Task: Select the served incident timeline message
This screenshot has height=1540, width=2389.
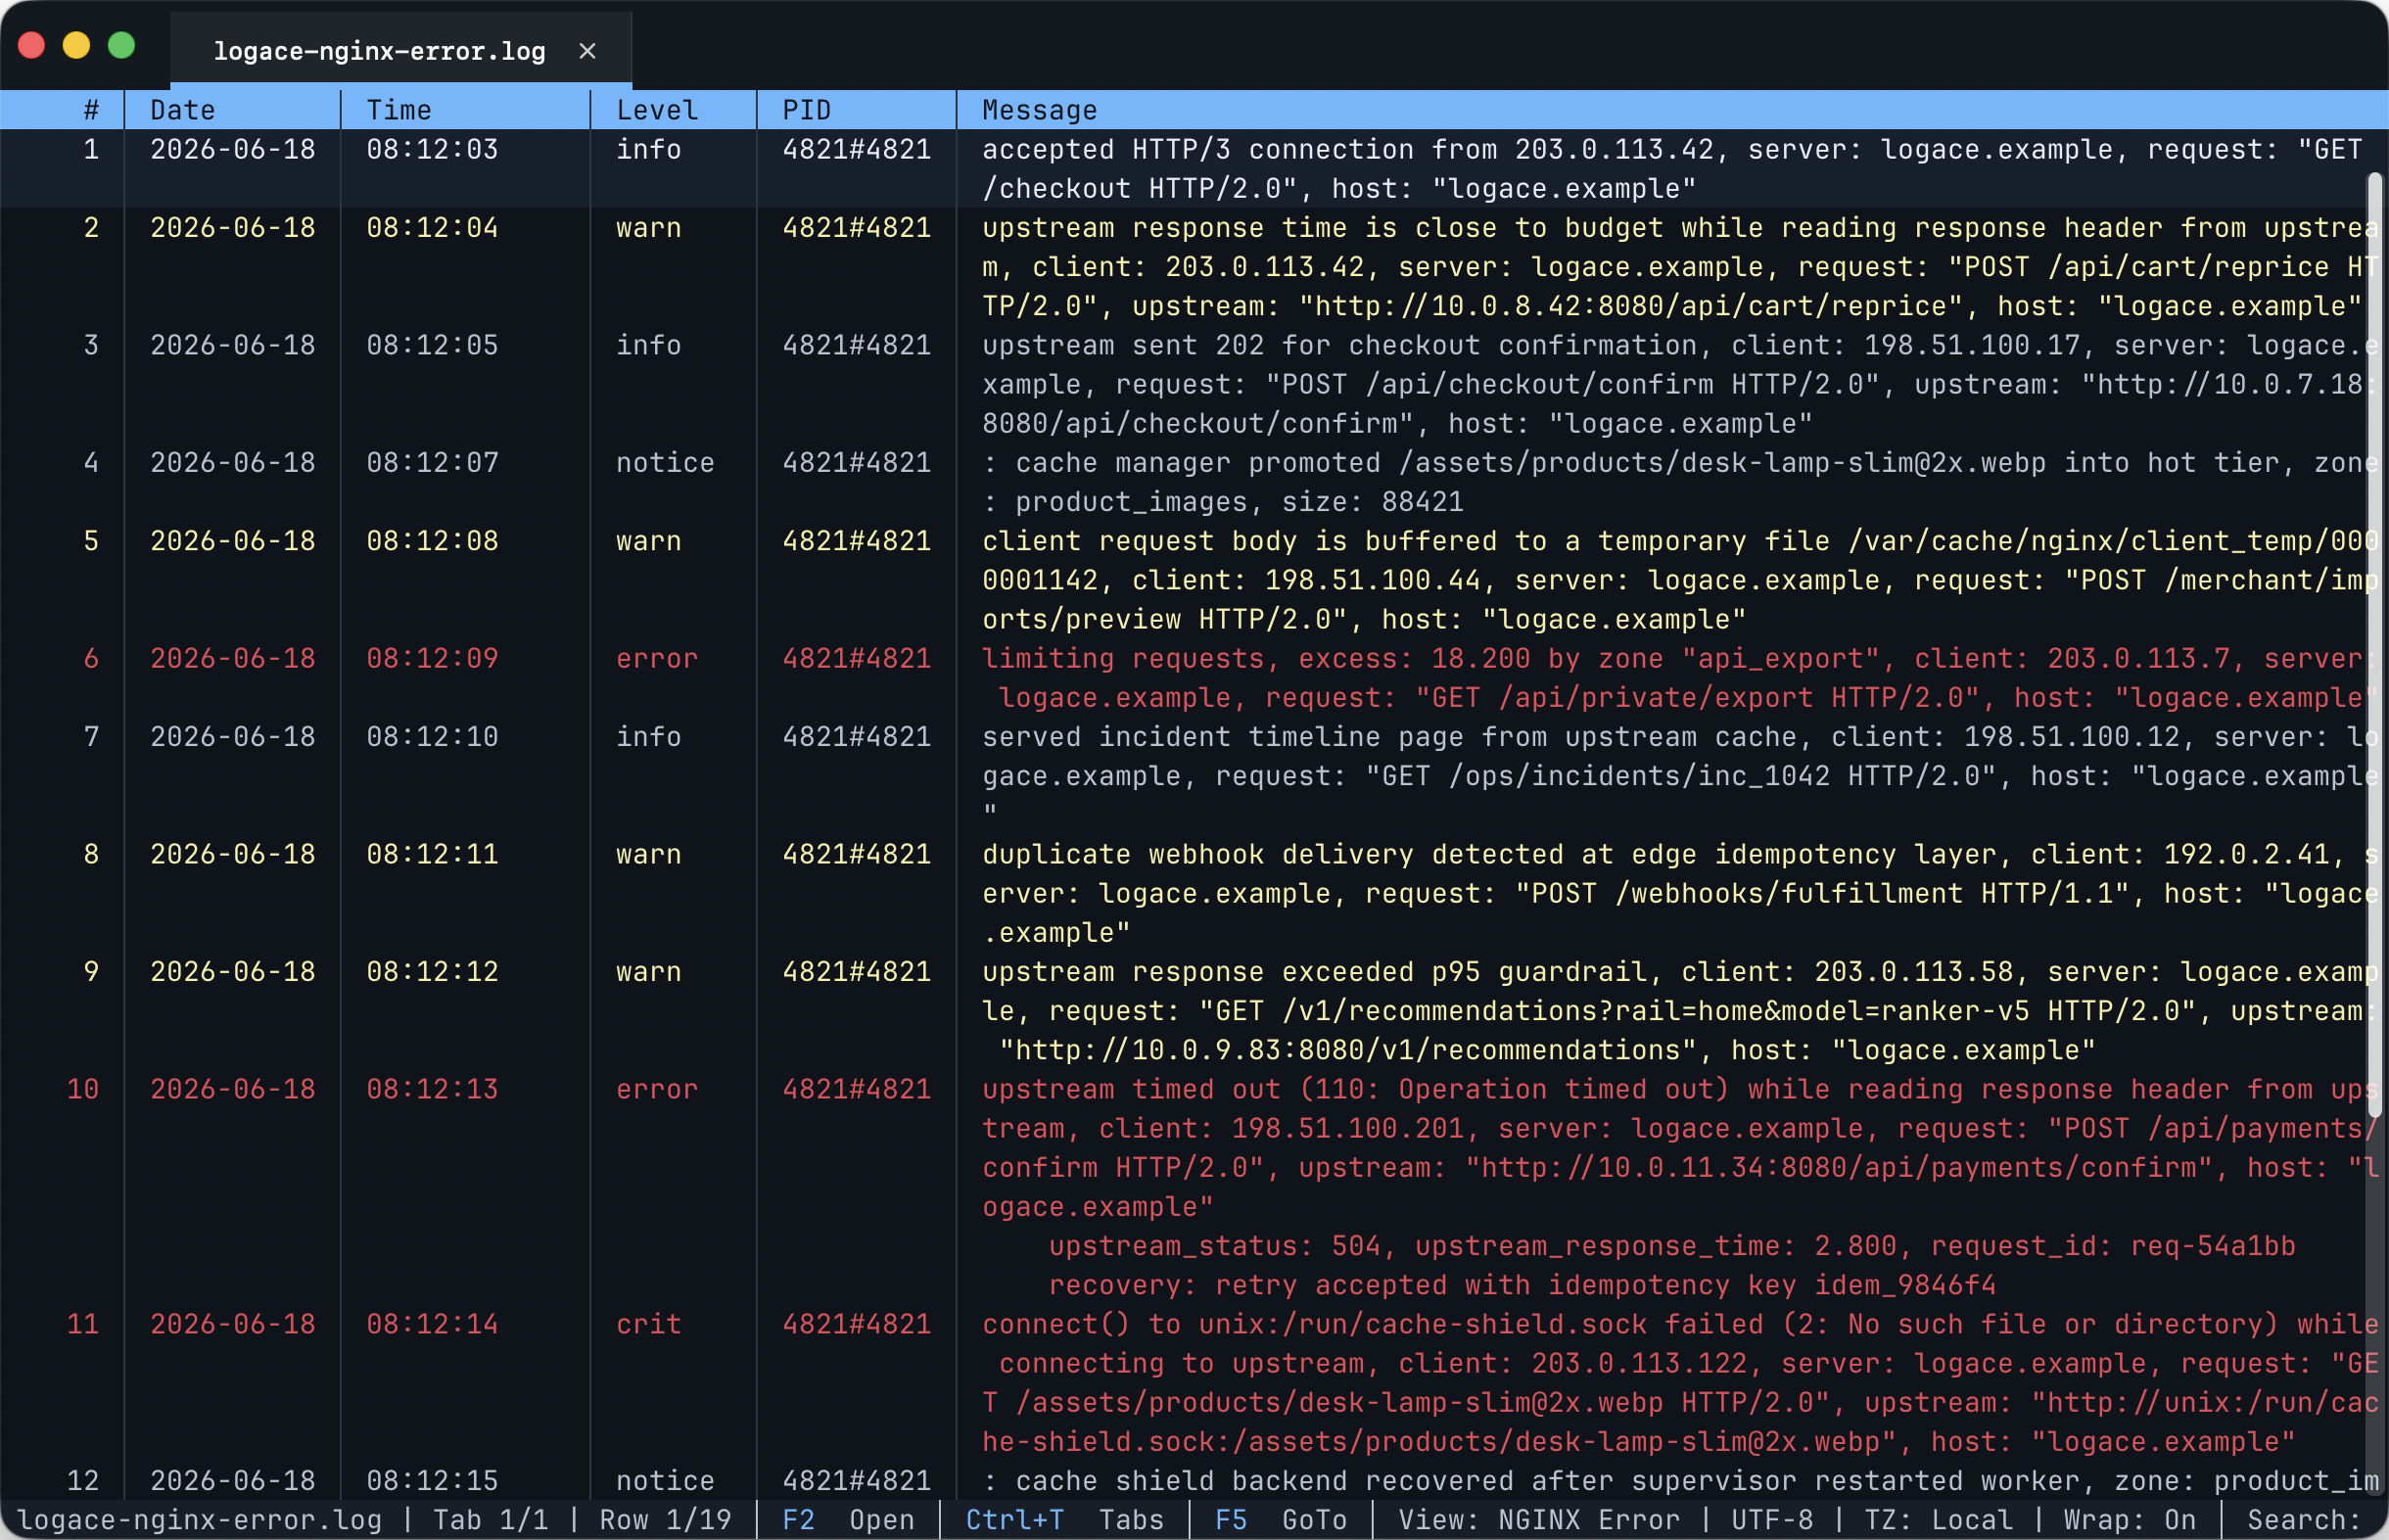Action: click(x=1680, y=776)
